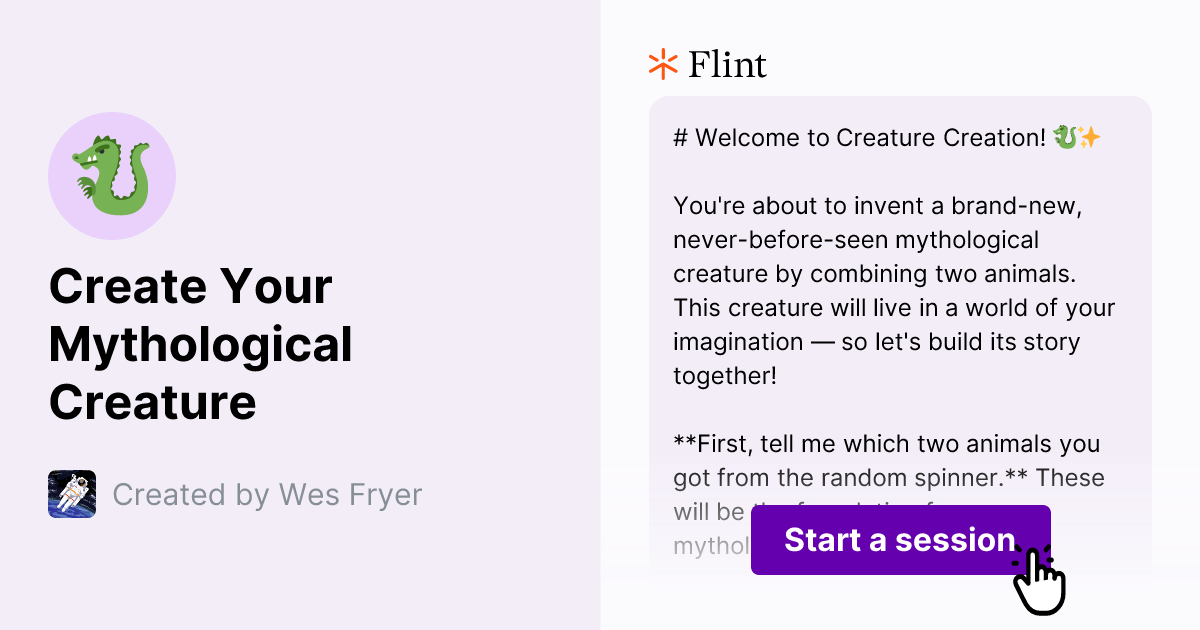Screen dimensions: 1200x630
Task: Click the orange Flint asterisk logo
Action: coord(661,64)
